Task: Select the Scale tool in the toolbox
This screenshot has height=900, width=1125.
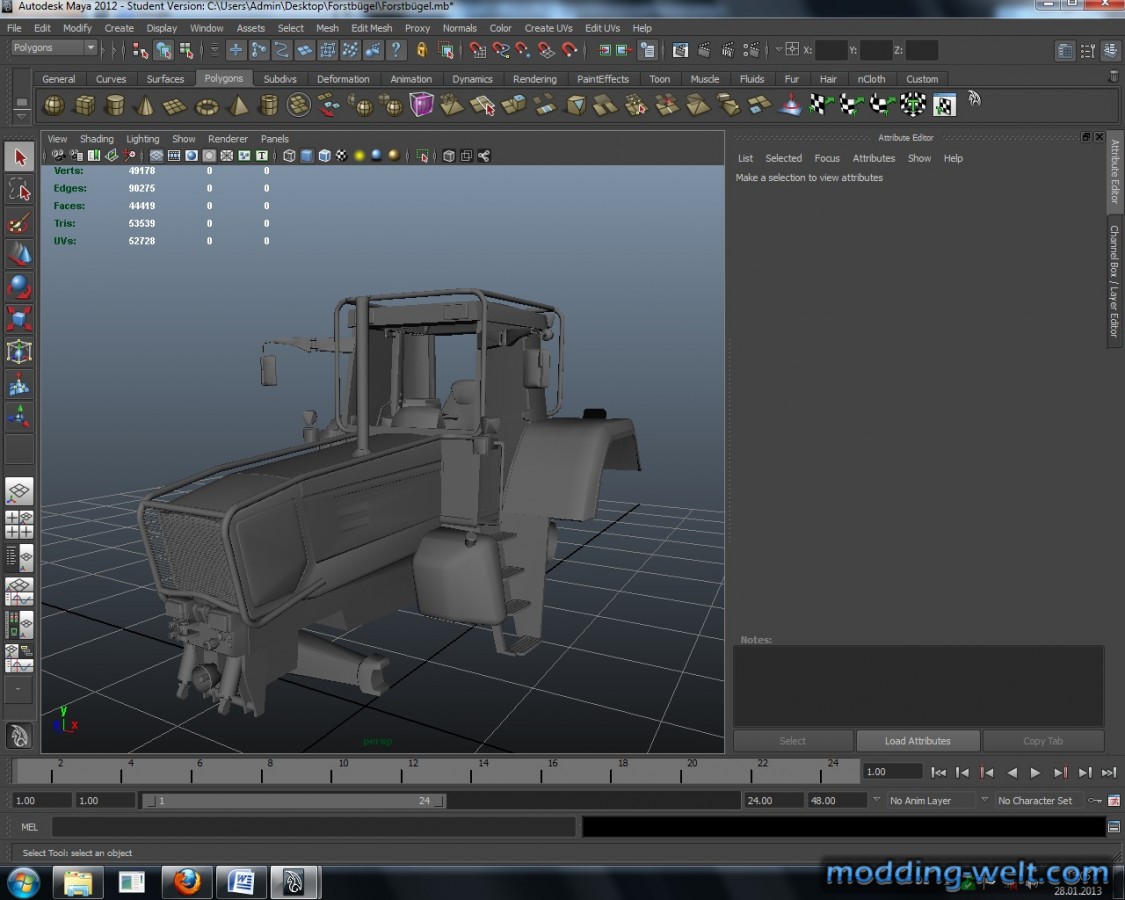Action: point(19,319)
